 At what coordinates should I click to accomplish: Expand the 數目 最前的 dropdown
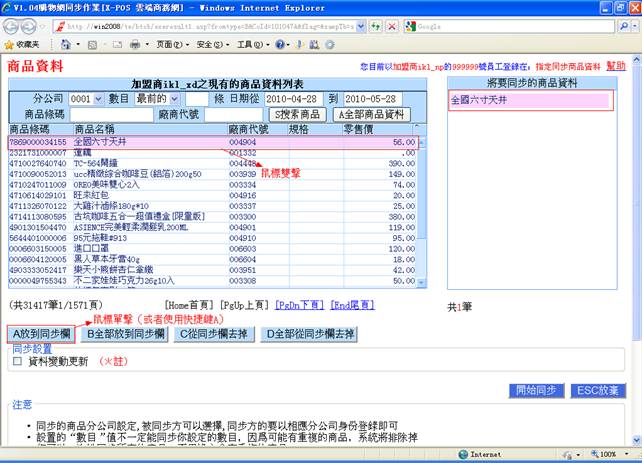156,99
